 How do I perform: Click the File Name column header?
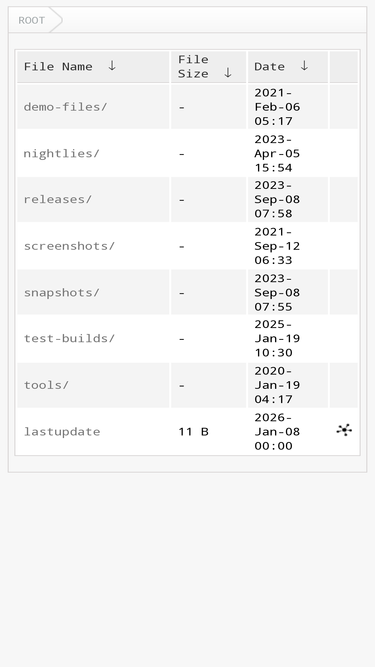point(58,66)
